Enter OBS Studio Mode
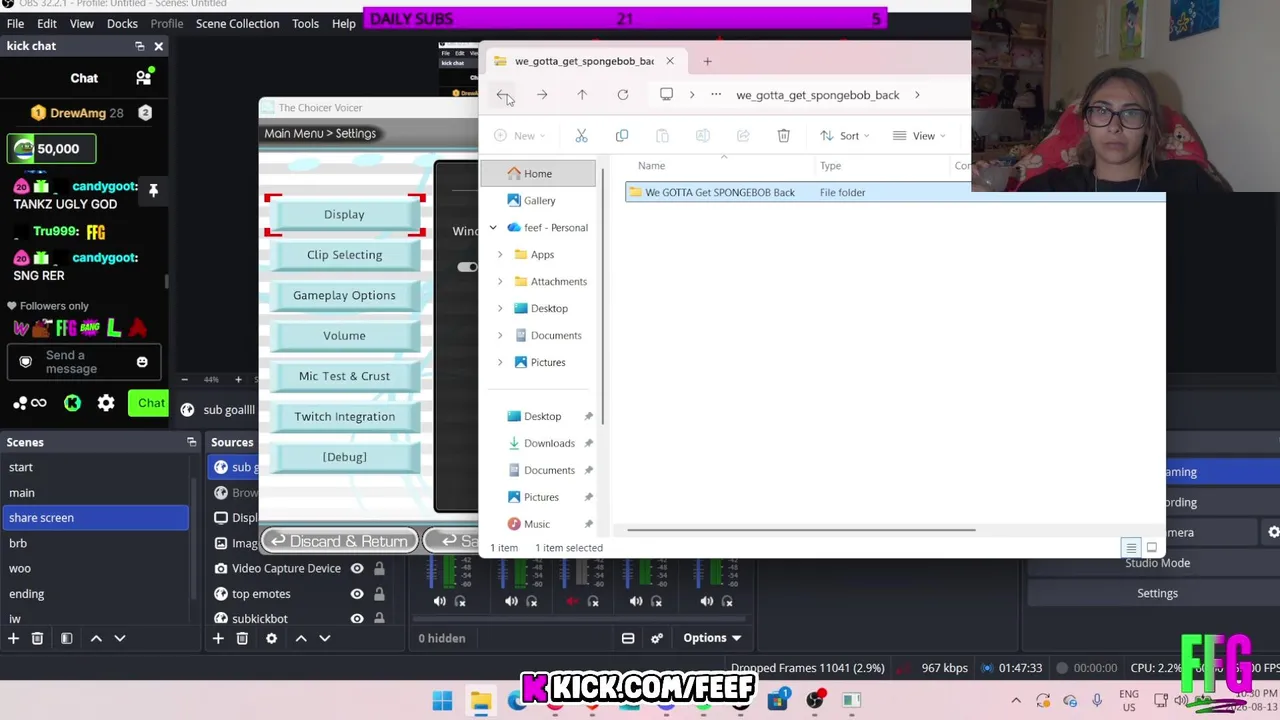This screenshot has width=1280, height=720. pos(1157,563)
